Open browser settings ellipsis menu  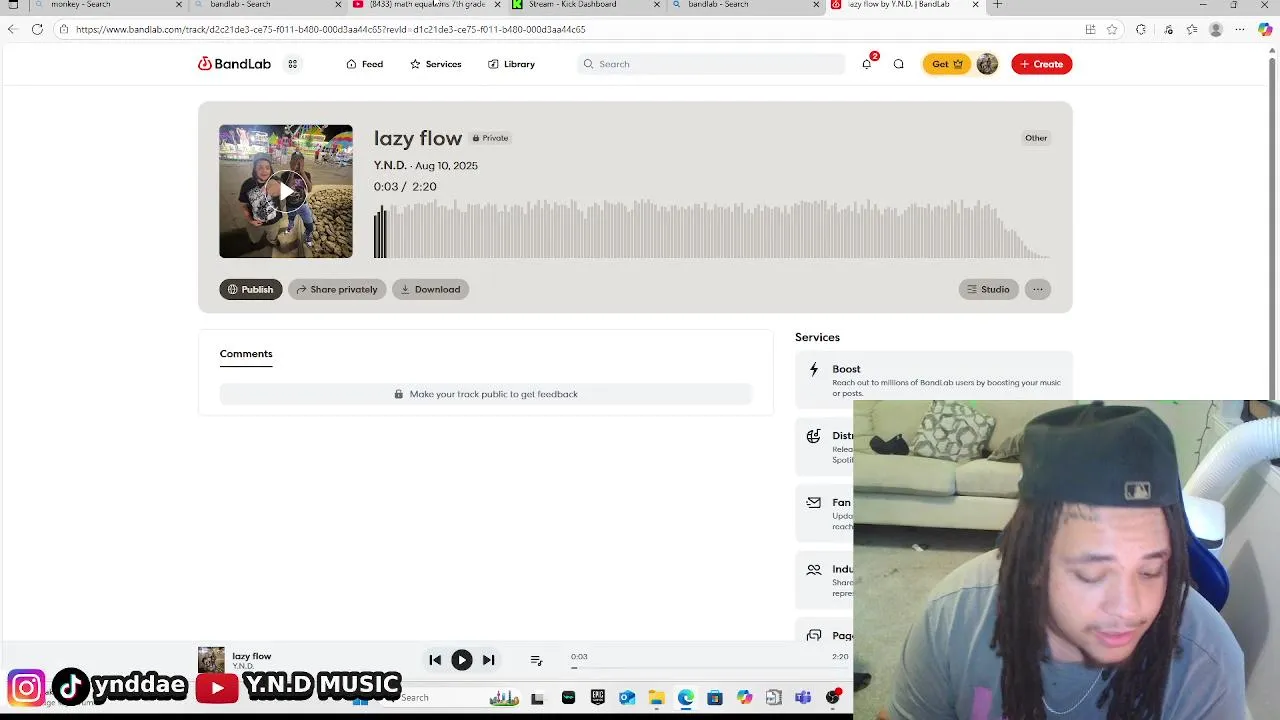1240,29
